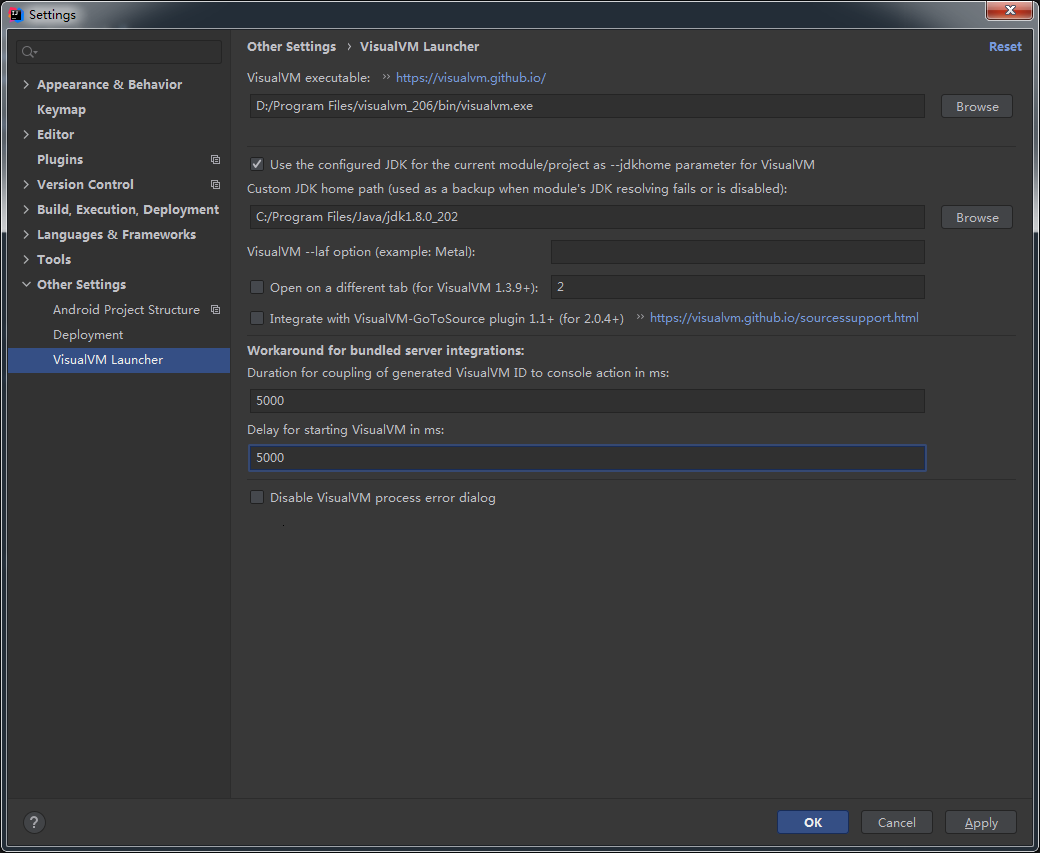Viewport: 1040px width, 853px height.
Task: Open Android Project Structure settings
Action: point(126,310)
